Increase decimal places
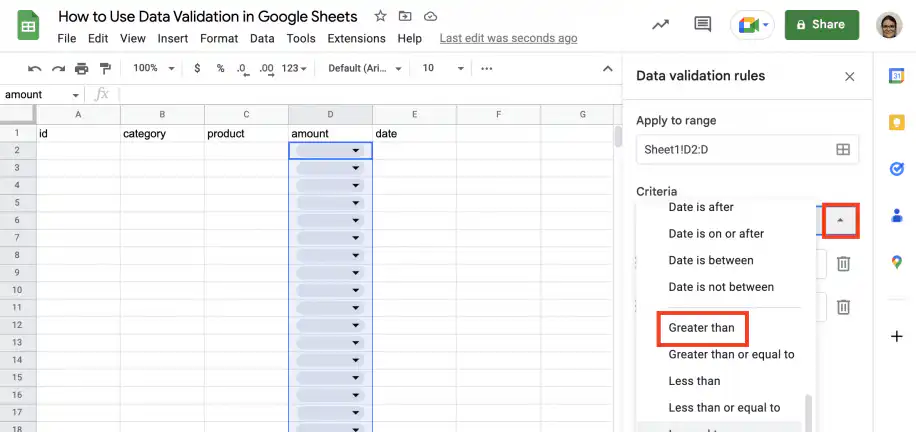 tap(266, 69)
